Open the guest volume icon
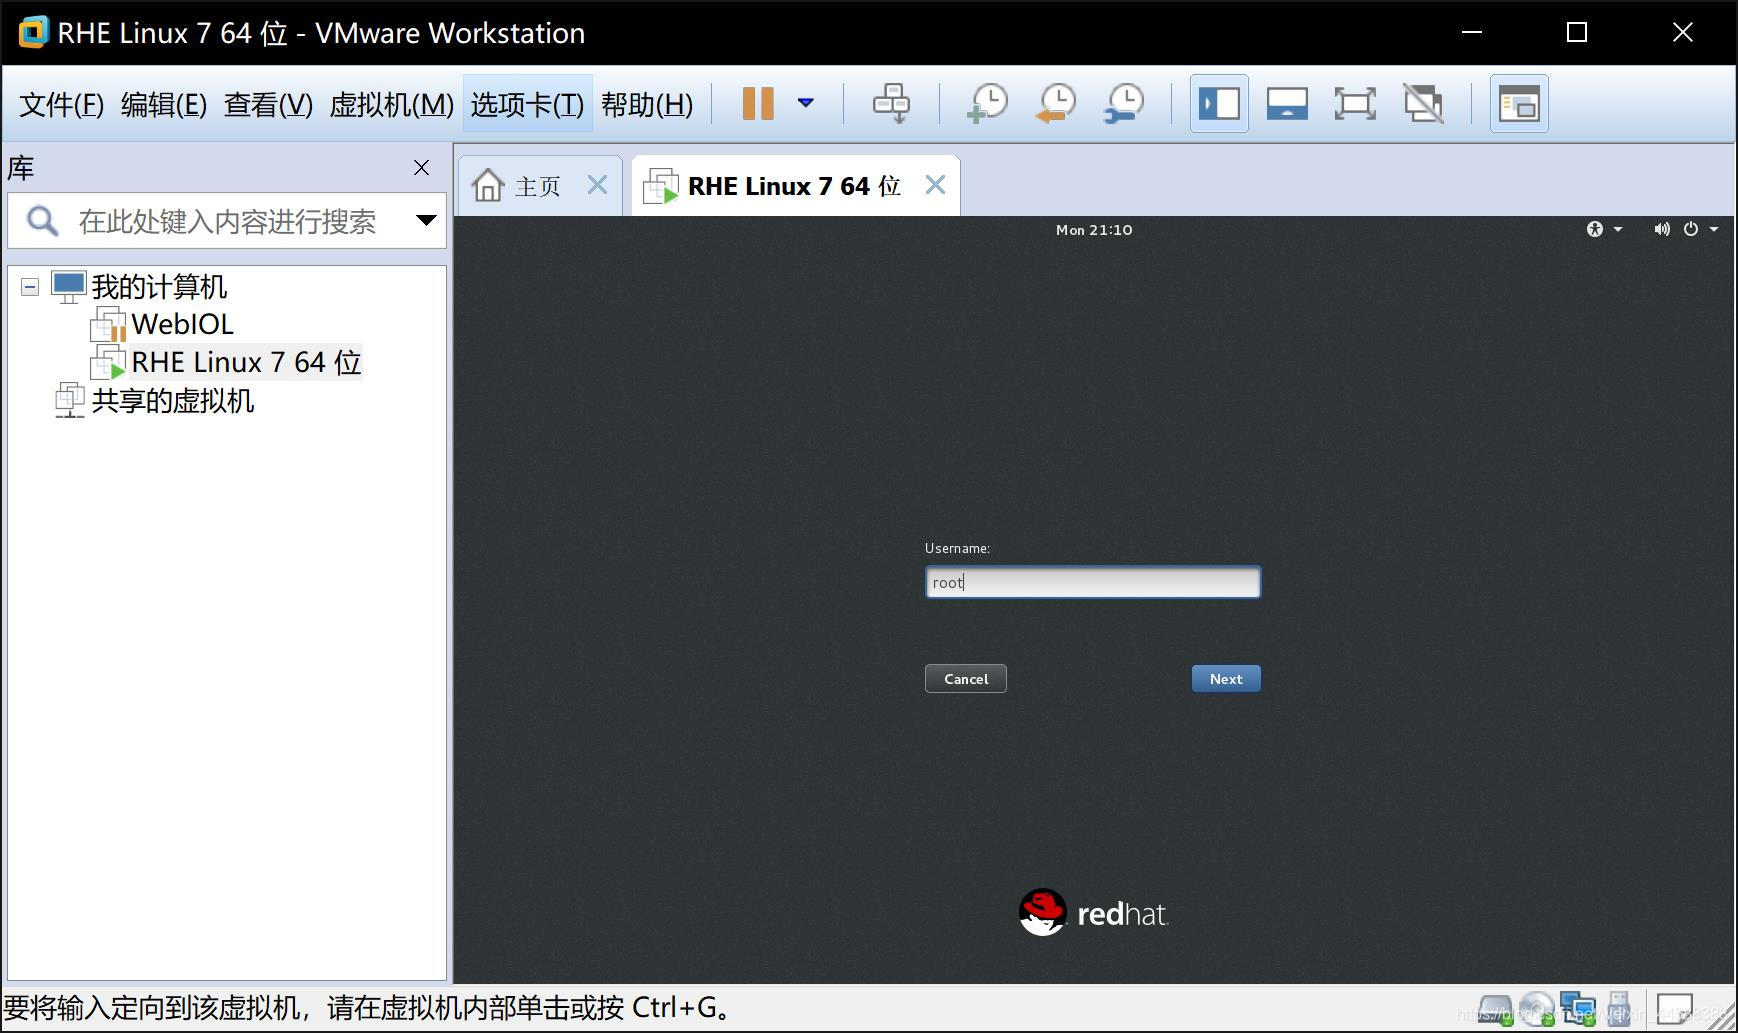This screenshot has height=1033, width=1738. [x=1661, y=229]
